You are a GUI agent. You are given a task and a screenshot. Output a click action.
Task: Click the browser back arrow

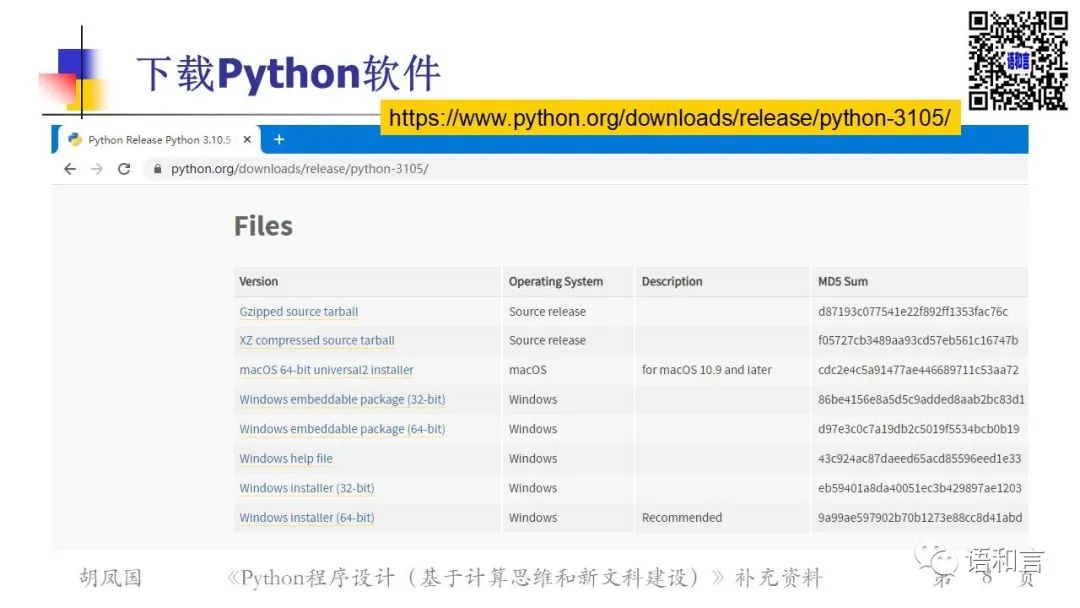pos(70,169)
